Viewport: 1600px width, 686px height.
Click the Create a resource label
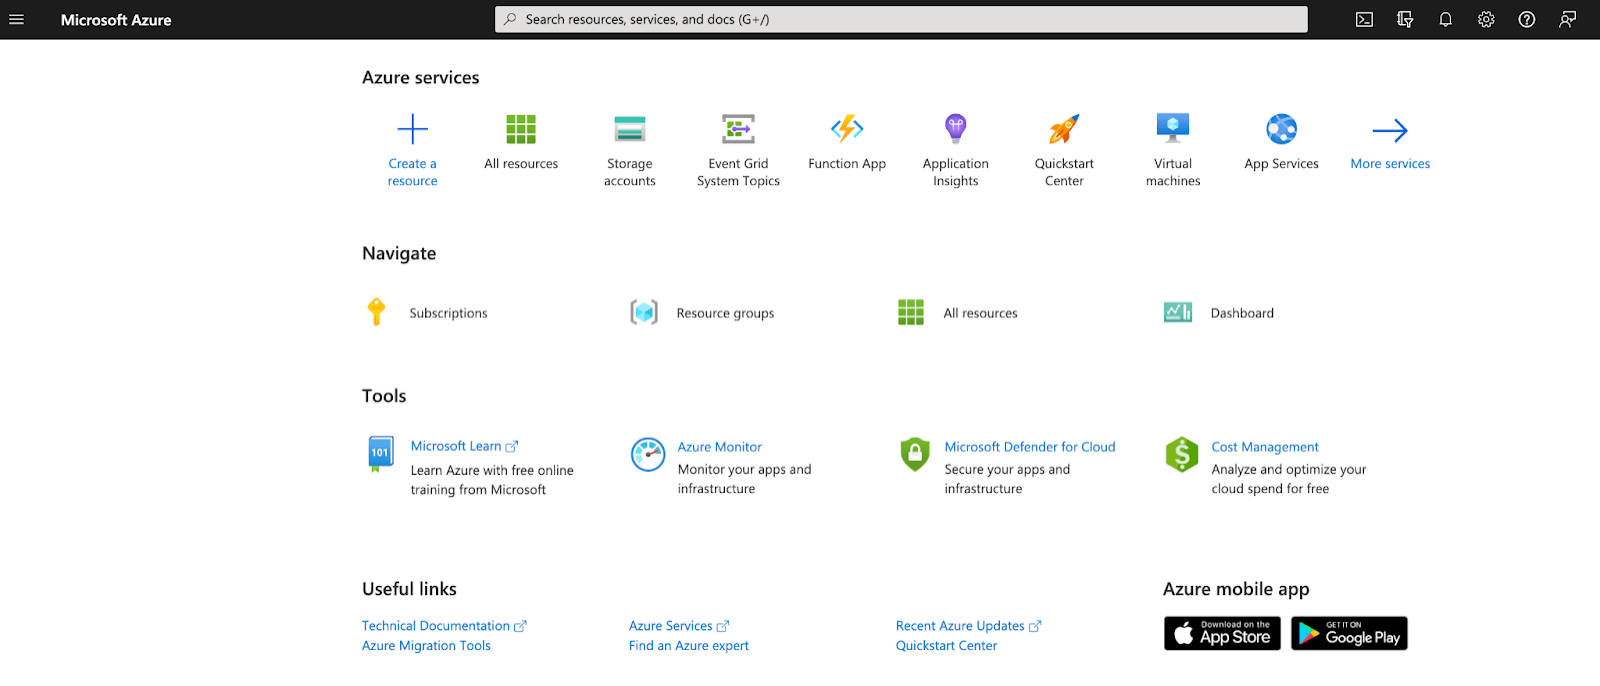tap(412, 172)
